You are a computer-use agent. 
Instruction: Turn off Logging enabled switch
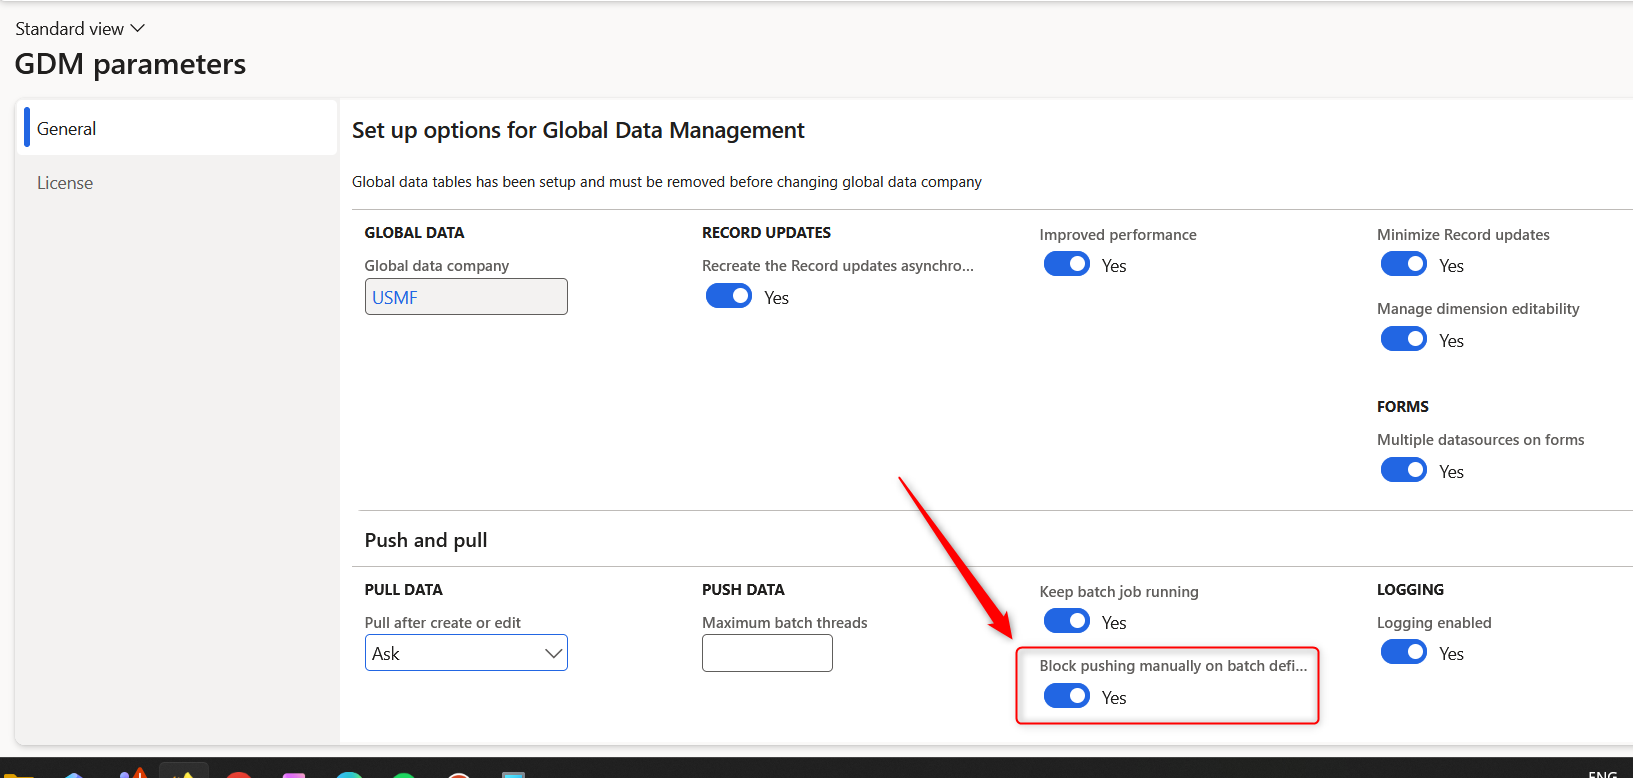(x=1403, y=653)
